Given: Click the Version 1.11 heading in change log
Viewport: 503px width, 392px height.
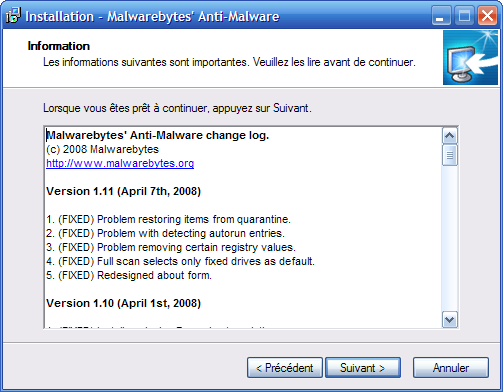Looking at the screenshot, I should [123, 191].
